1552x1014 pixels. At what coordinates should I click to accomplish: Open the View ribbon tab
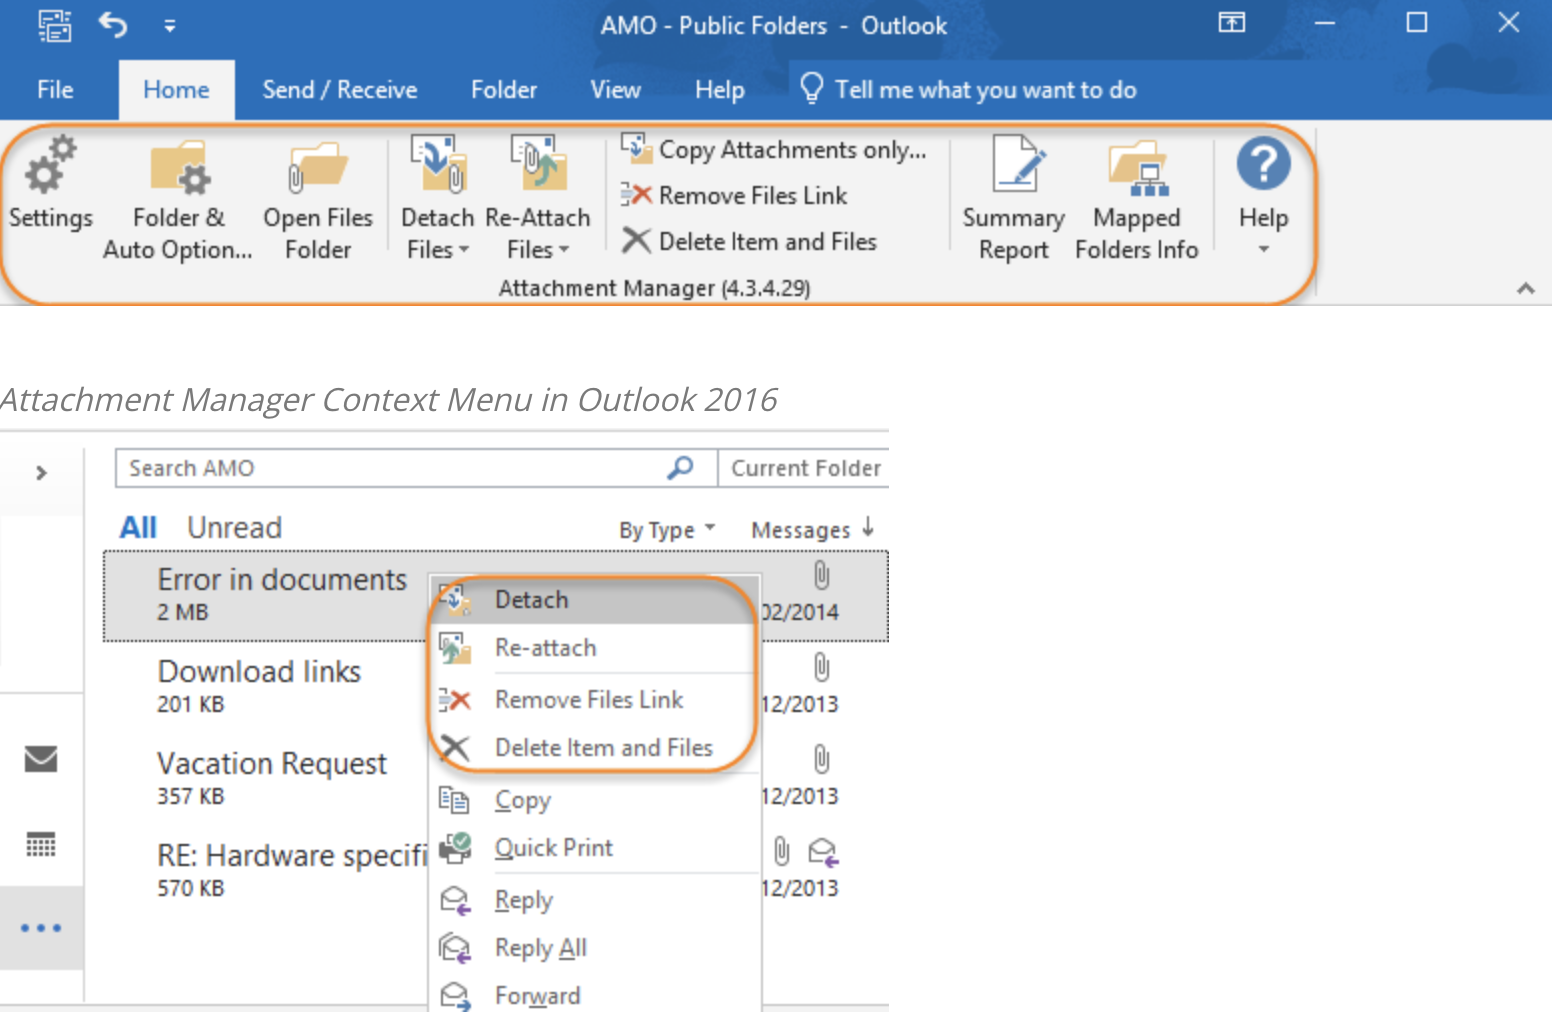(x=615, y=90)
